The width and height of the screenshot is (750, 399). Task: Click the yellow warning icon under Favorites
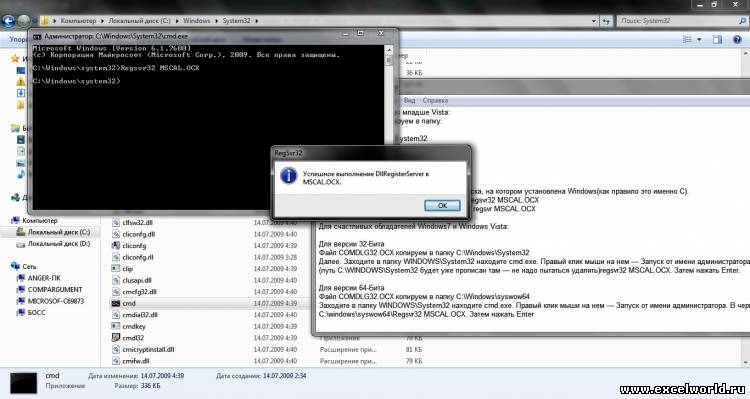click(21, 81)
